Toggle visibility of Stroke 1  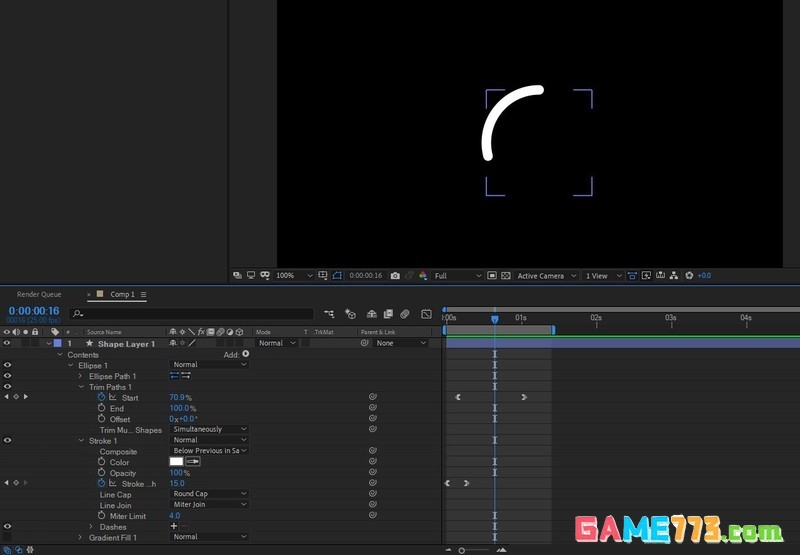(7, 440)
